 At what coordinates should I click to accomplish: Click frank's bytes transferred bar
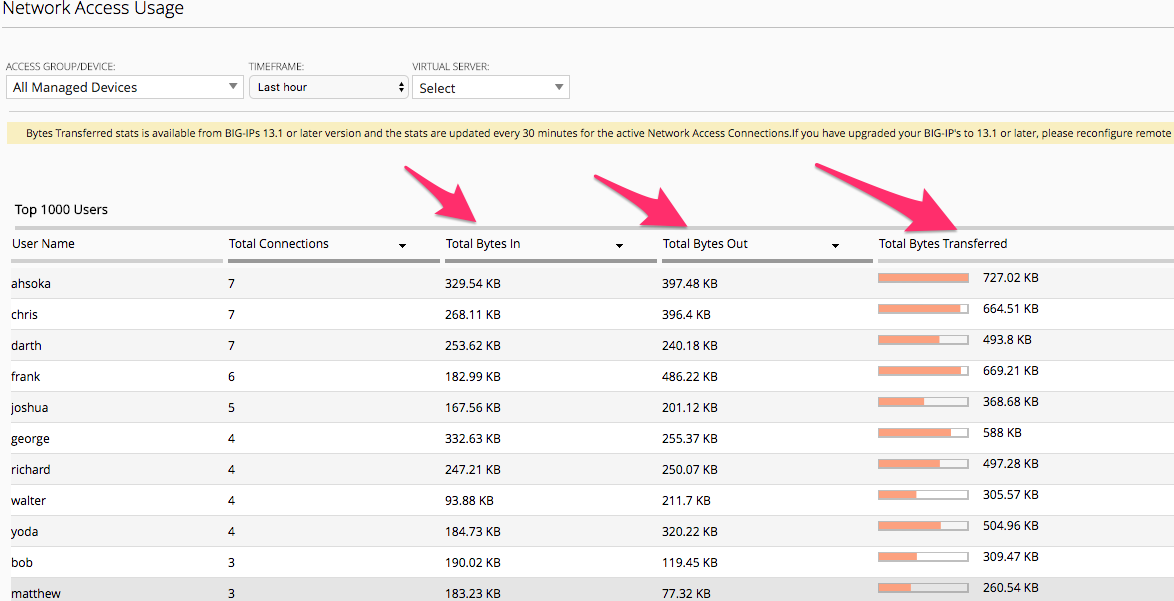point(924,370)
